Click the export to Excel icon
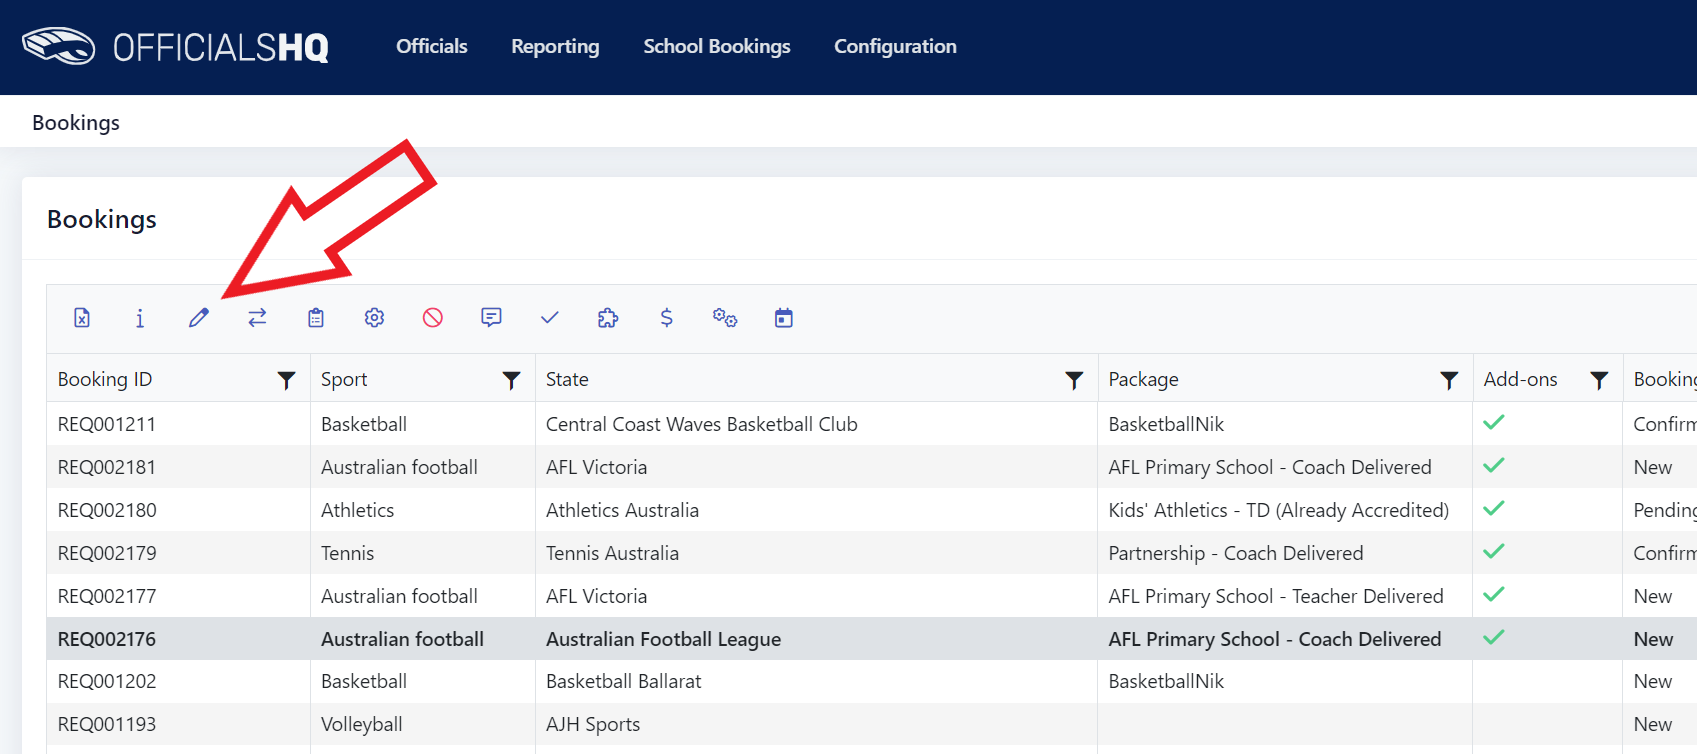 82,318
